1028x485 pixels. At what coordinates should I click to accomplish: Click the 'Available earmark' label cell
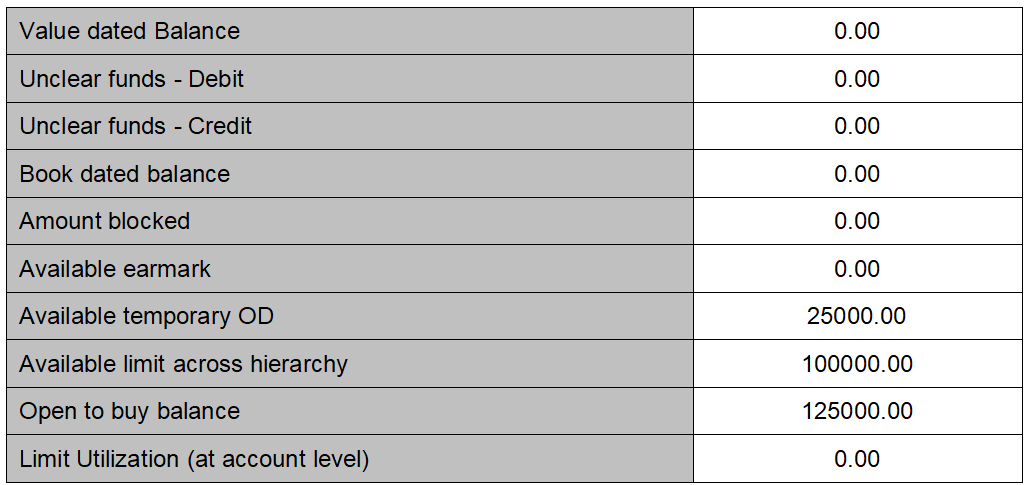115,269
